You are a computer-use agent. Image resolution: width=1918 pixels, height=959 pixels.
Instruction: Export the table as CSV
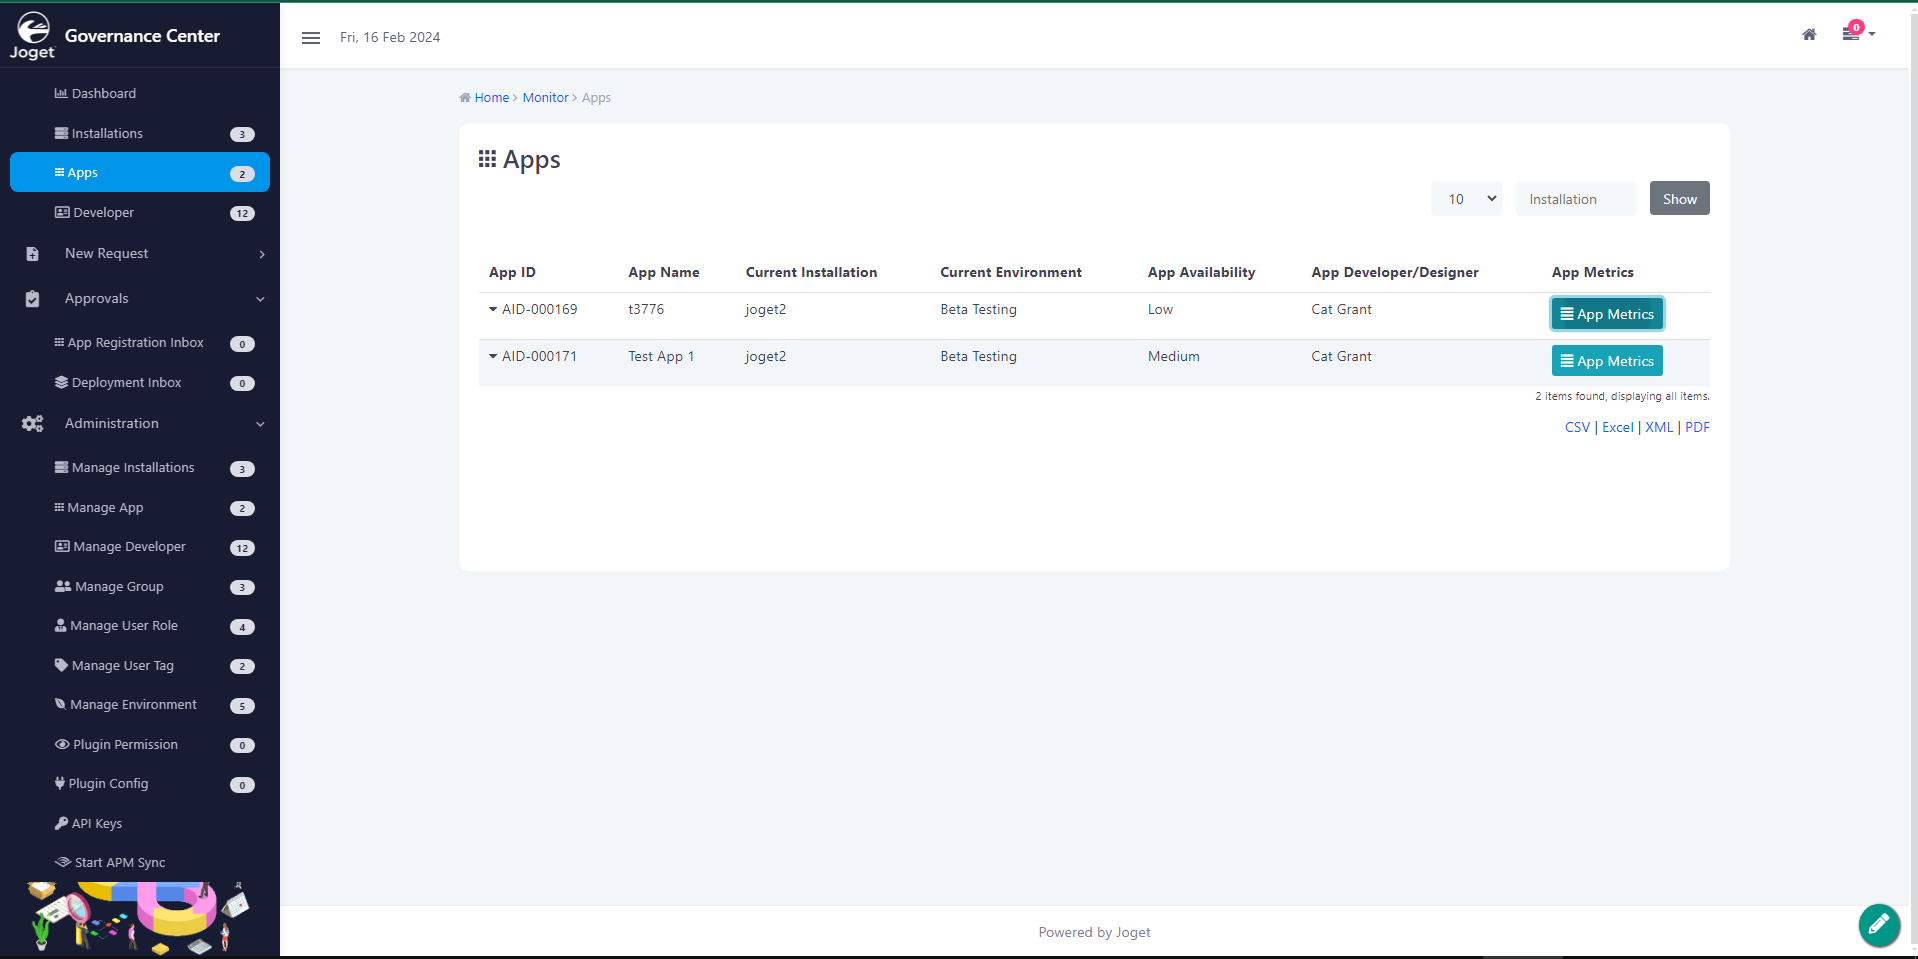(x=1576, y=428)
